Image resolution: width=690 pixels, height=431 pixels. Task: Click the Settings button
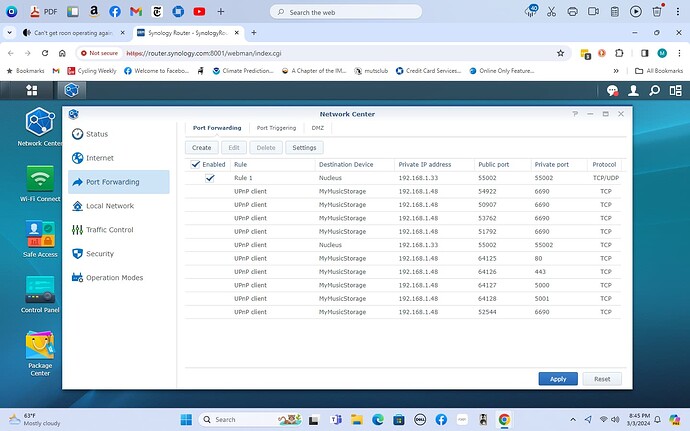click(305, 147)
